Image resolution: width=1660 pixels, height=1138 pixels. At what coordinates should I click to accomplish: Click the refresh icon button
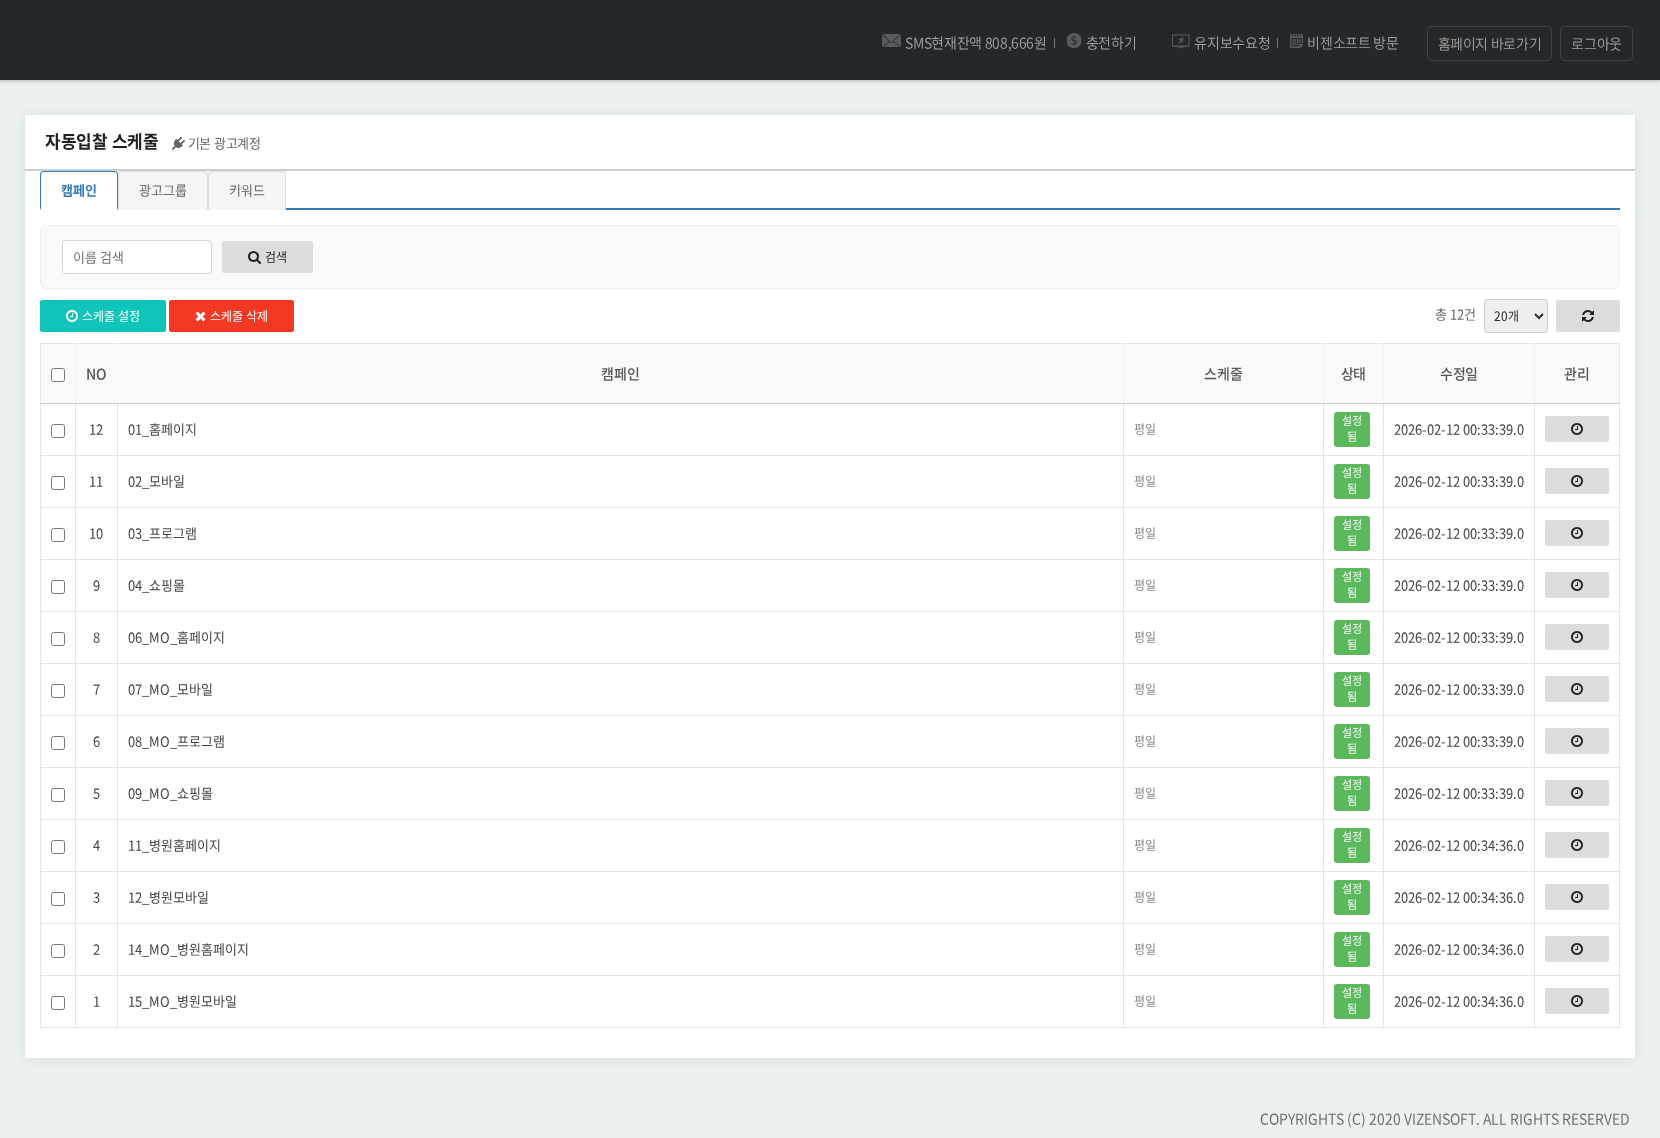click(1587, 316)
